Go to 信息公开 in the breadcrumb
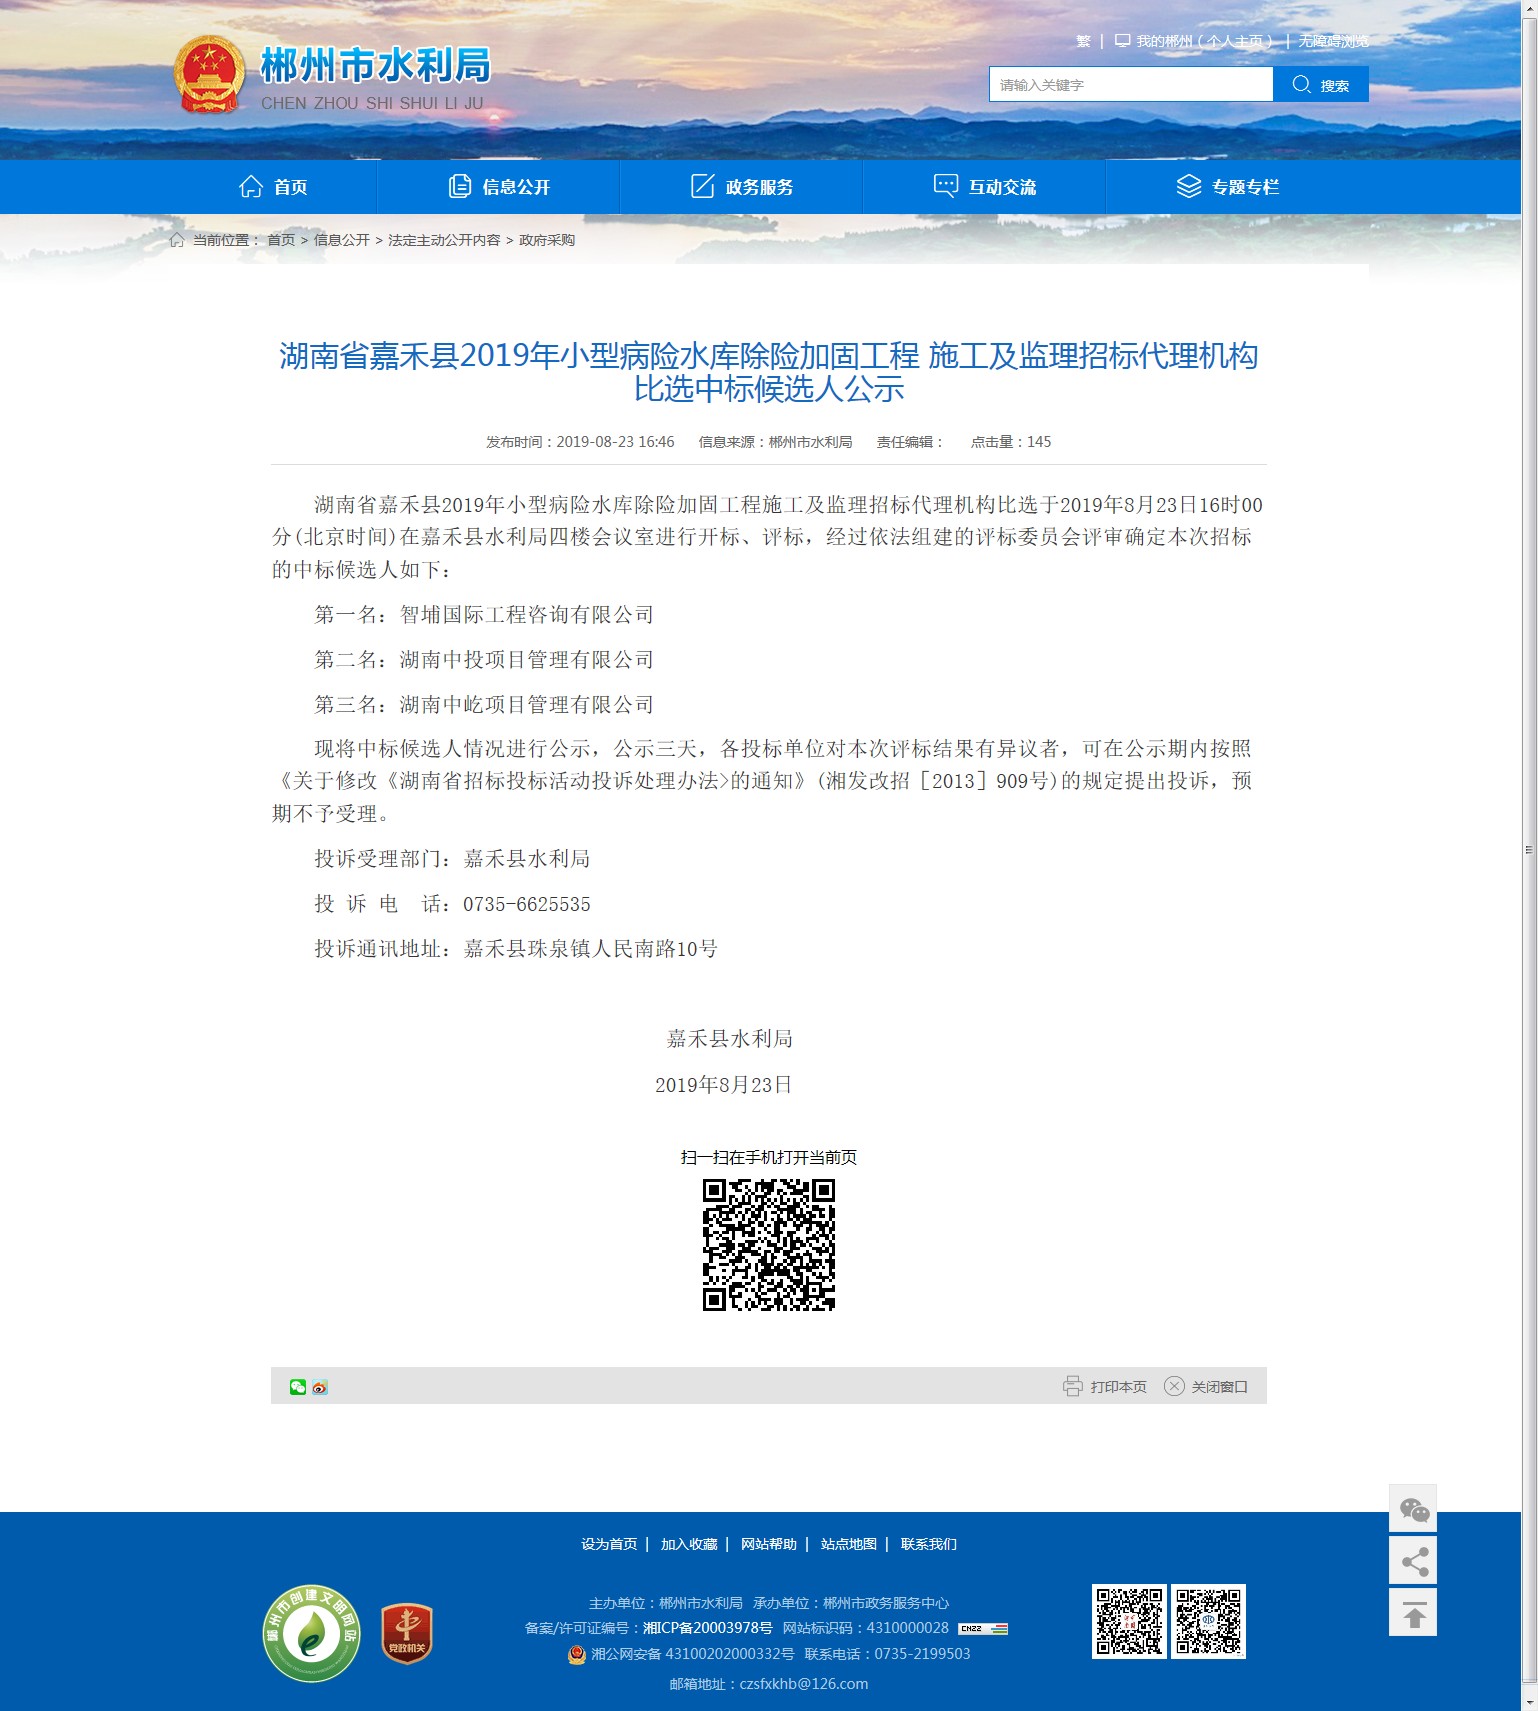Viewport: 1538px width, 1711px height. (342, 240)
